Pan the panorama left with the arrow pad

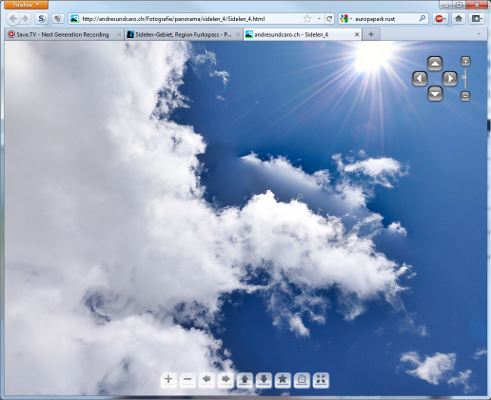click(x=420, y=79)
